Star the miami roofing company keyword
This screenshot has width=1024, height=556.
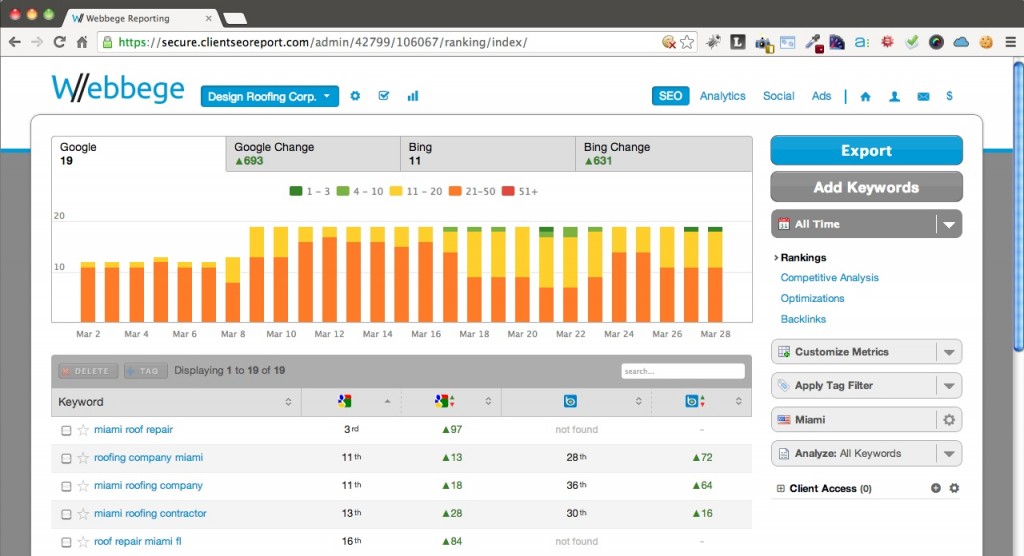point(83,486)
